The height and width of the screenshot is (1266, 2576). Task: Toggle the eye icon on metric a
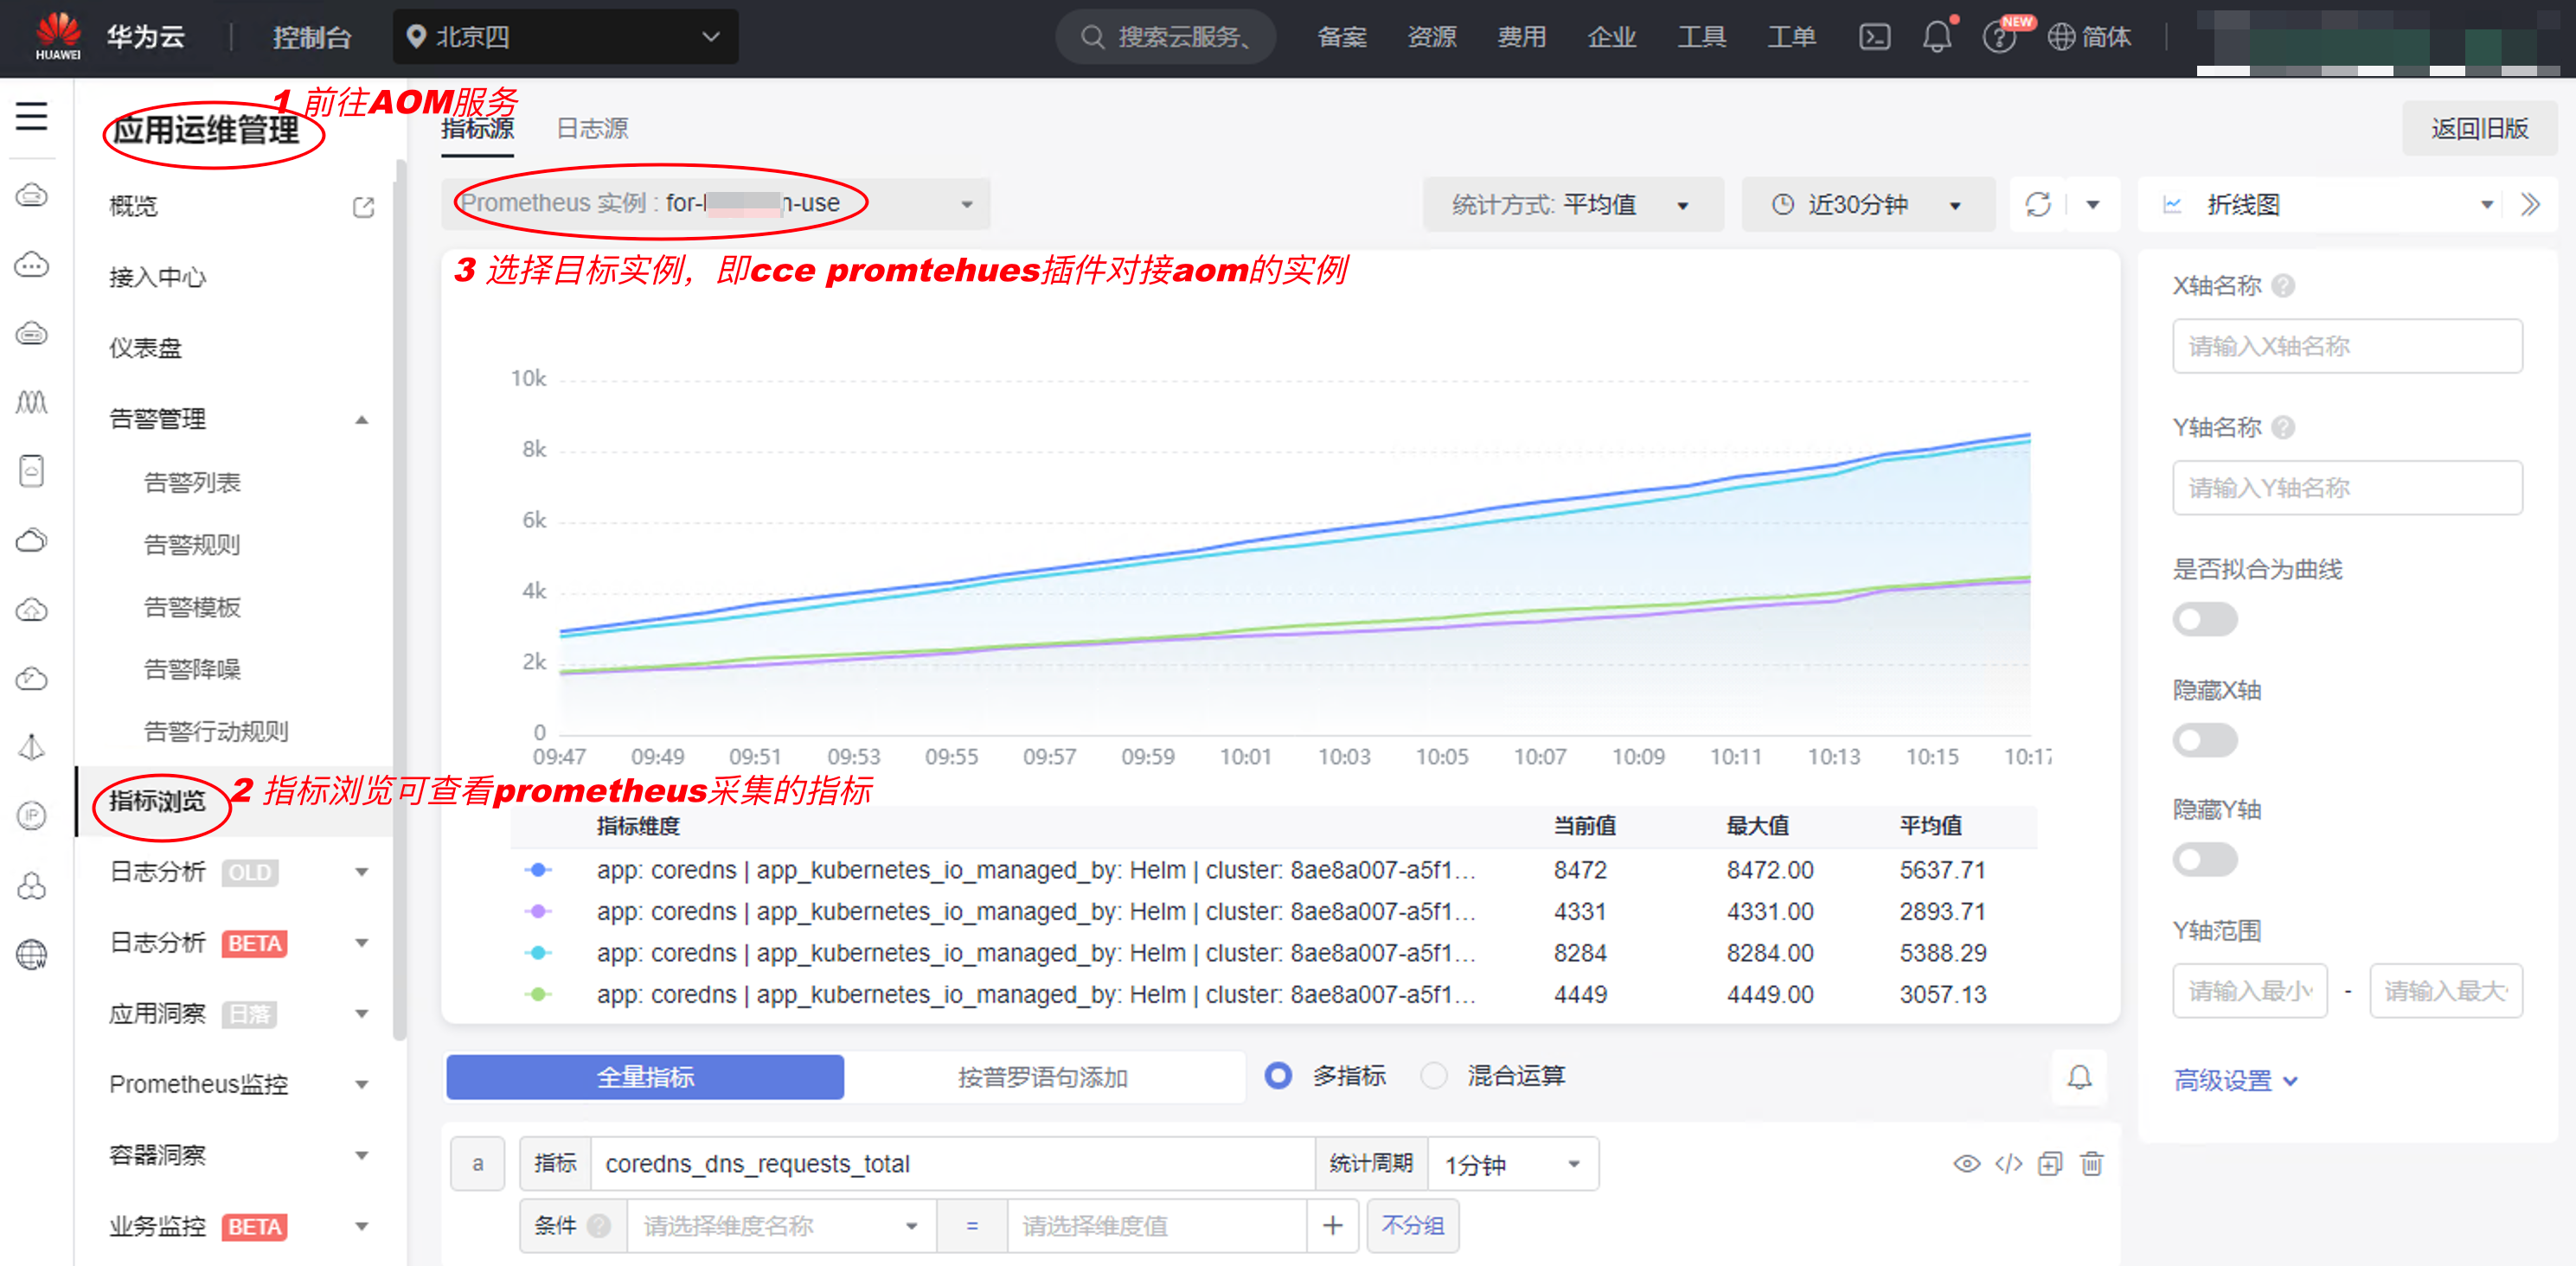click(x=1966, y=1163)
